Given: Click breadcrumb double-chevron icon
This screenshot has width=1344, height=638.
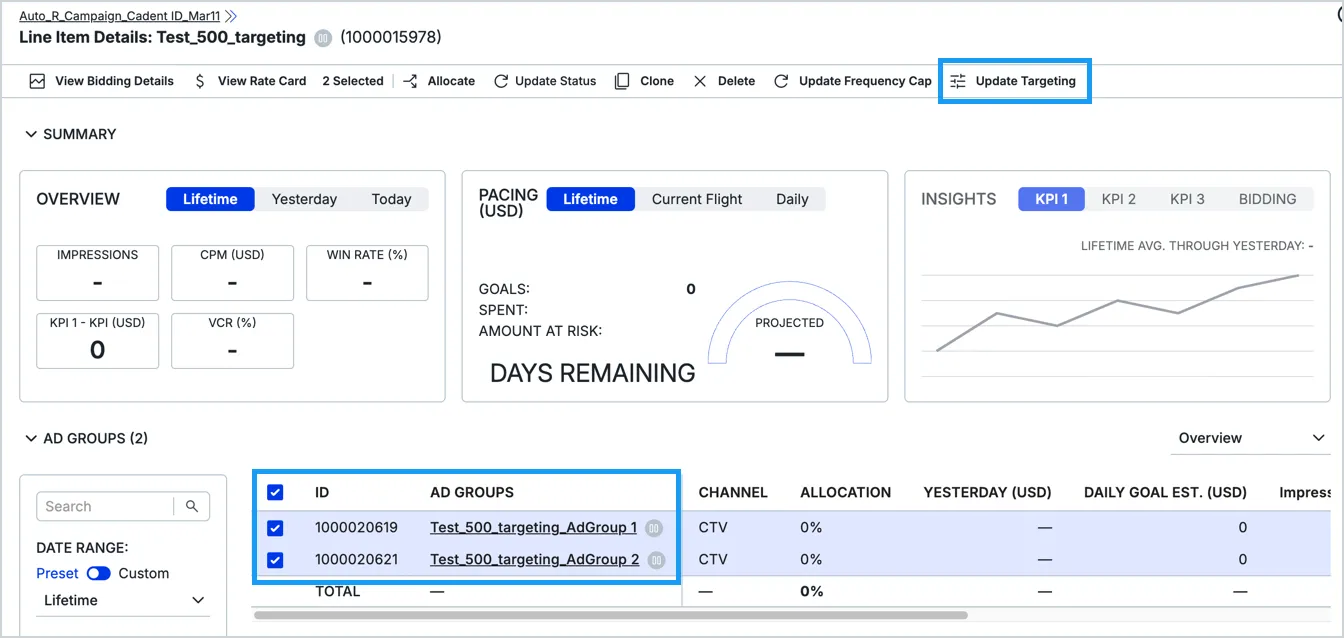Looking at the screenshot, I should [231, 16].
